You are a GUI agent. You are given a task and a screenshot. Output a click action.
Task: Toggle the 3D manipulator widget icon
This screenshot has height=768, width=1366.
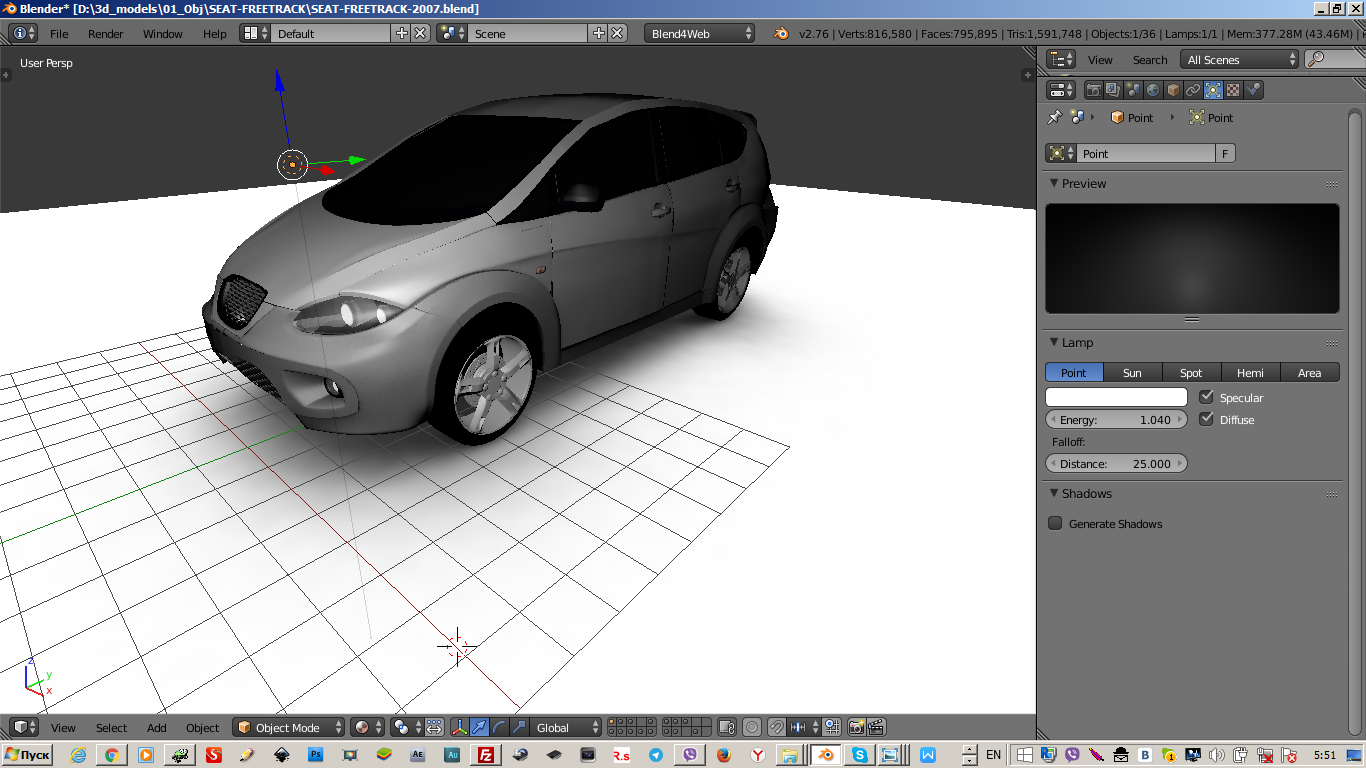click(459, 727)
